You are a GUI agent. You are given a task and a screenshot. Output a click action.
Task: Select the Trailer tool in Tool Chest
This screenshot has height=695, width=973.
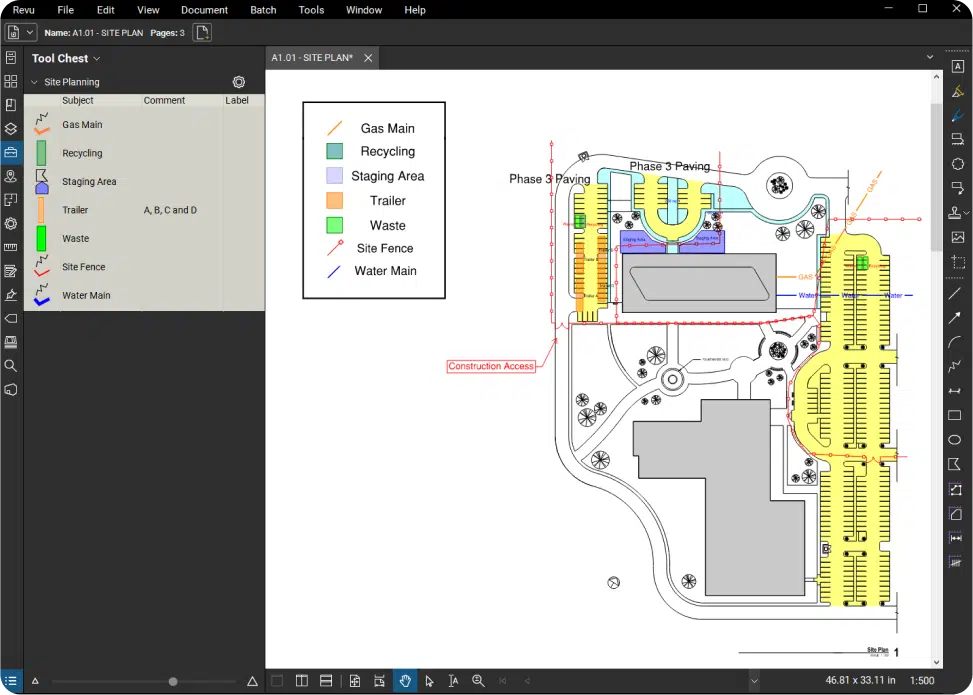(75, 210)
